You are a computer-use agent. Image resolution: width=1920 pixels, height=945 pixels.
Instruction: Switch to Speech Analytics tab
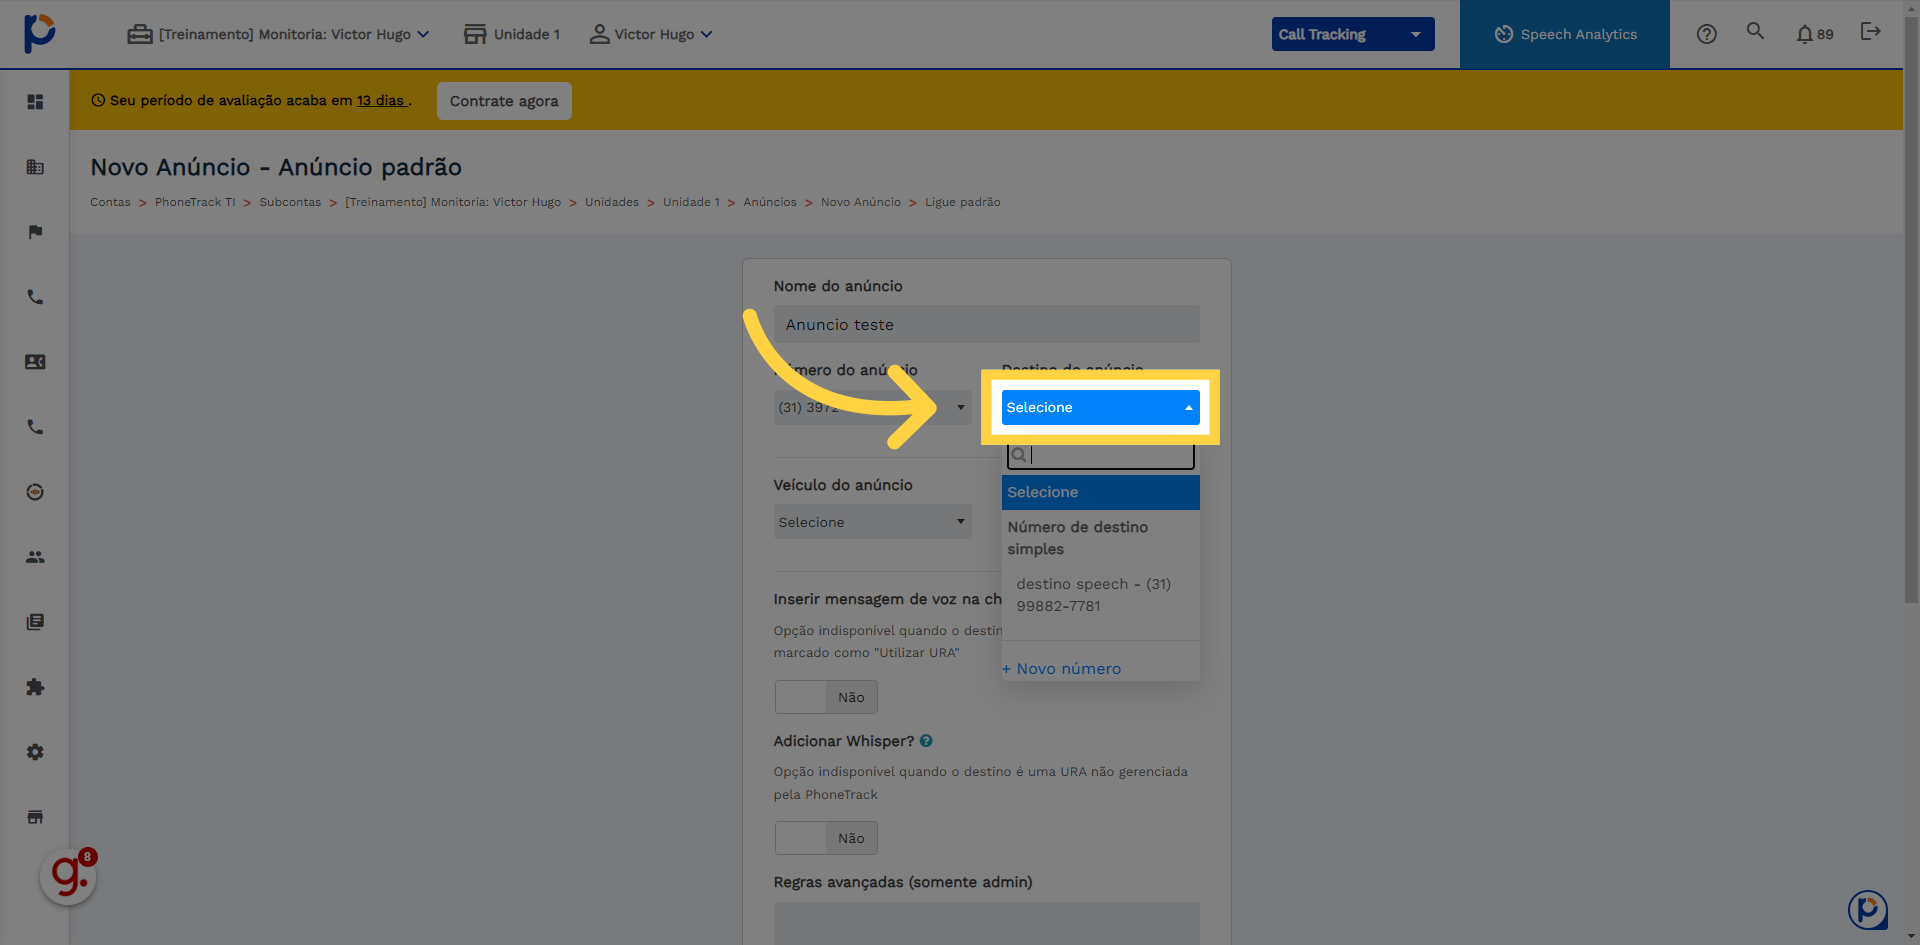[1565, 34]
